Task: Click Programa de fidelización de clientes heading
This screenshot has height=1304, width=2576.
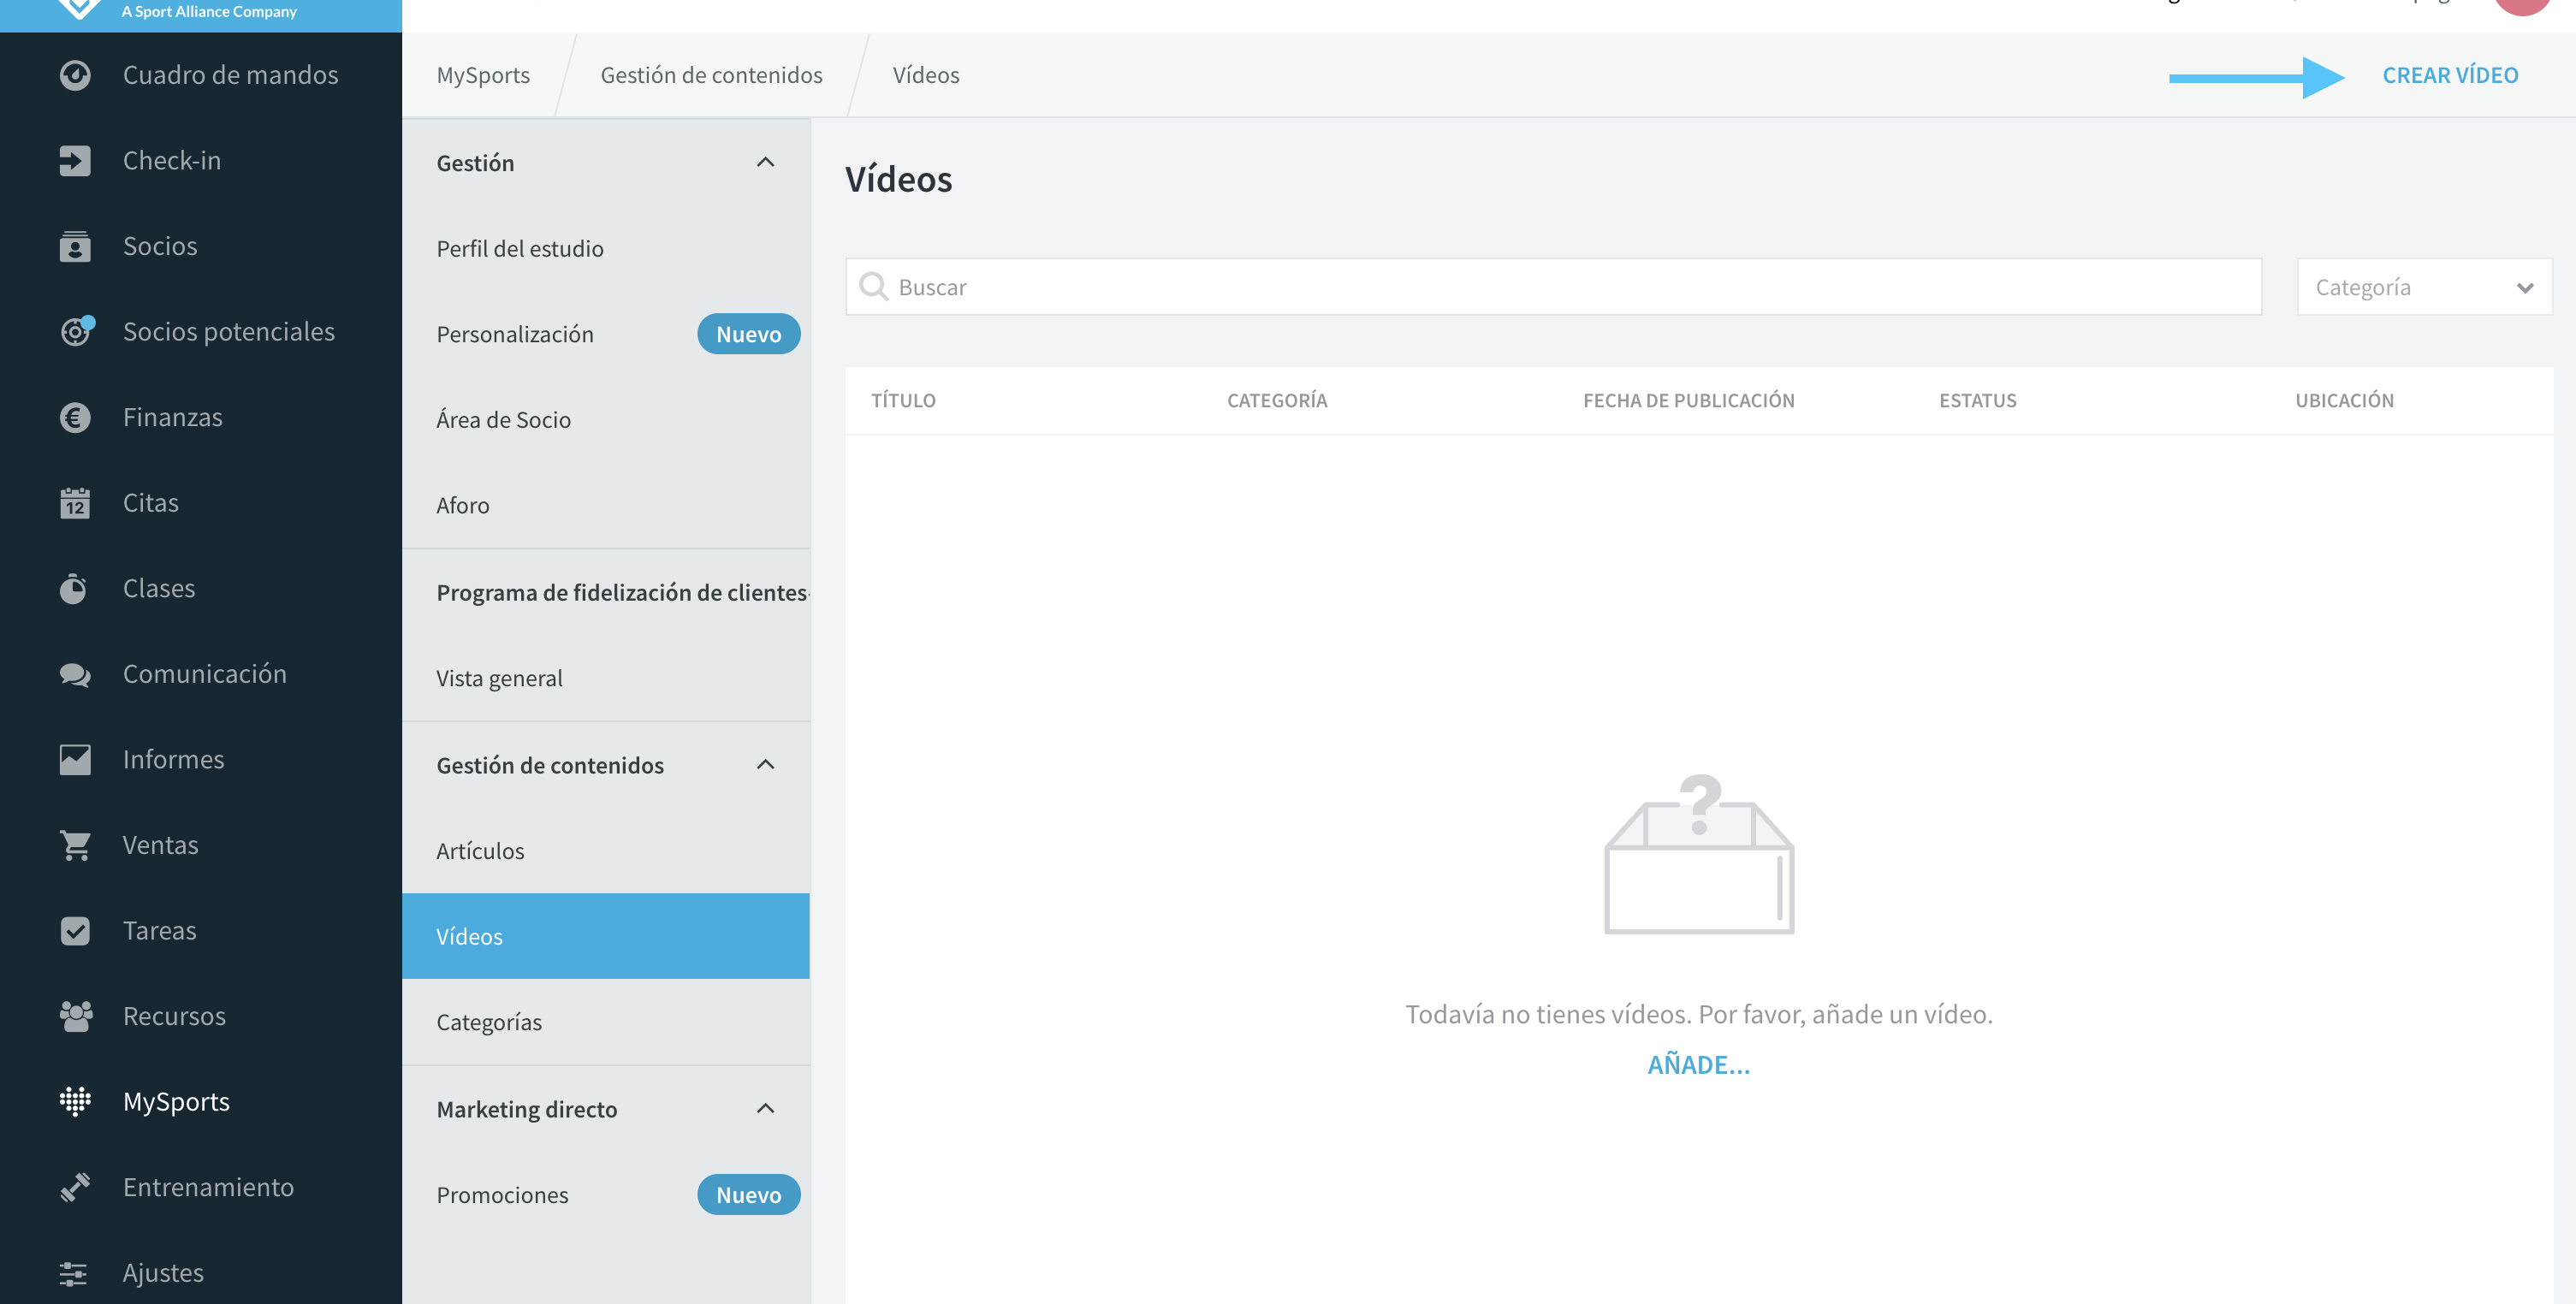Action: (x=623, y=592)
